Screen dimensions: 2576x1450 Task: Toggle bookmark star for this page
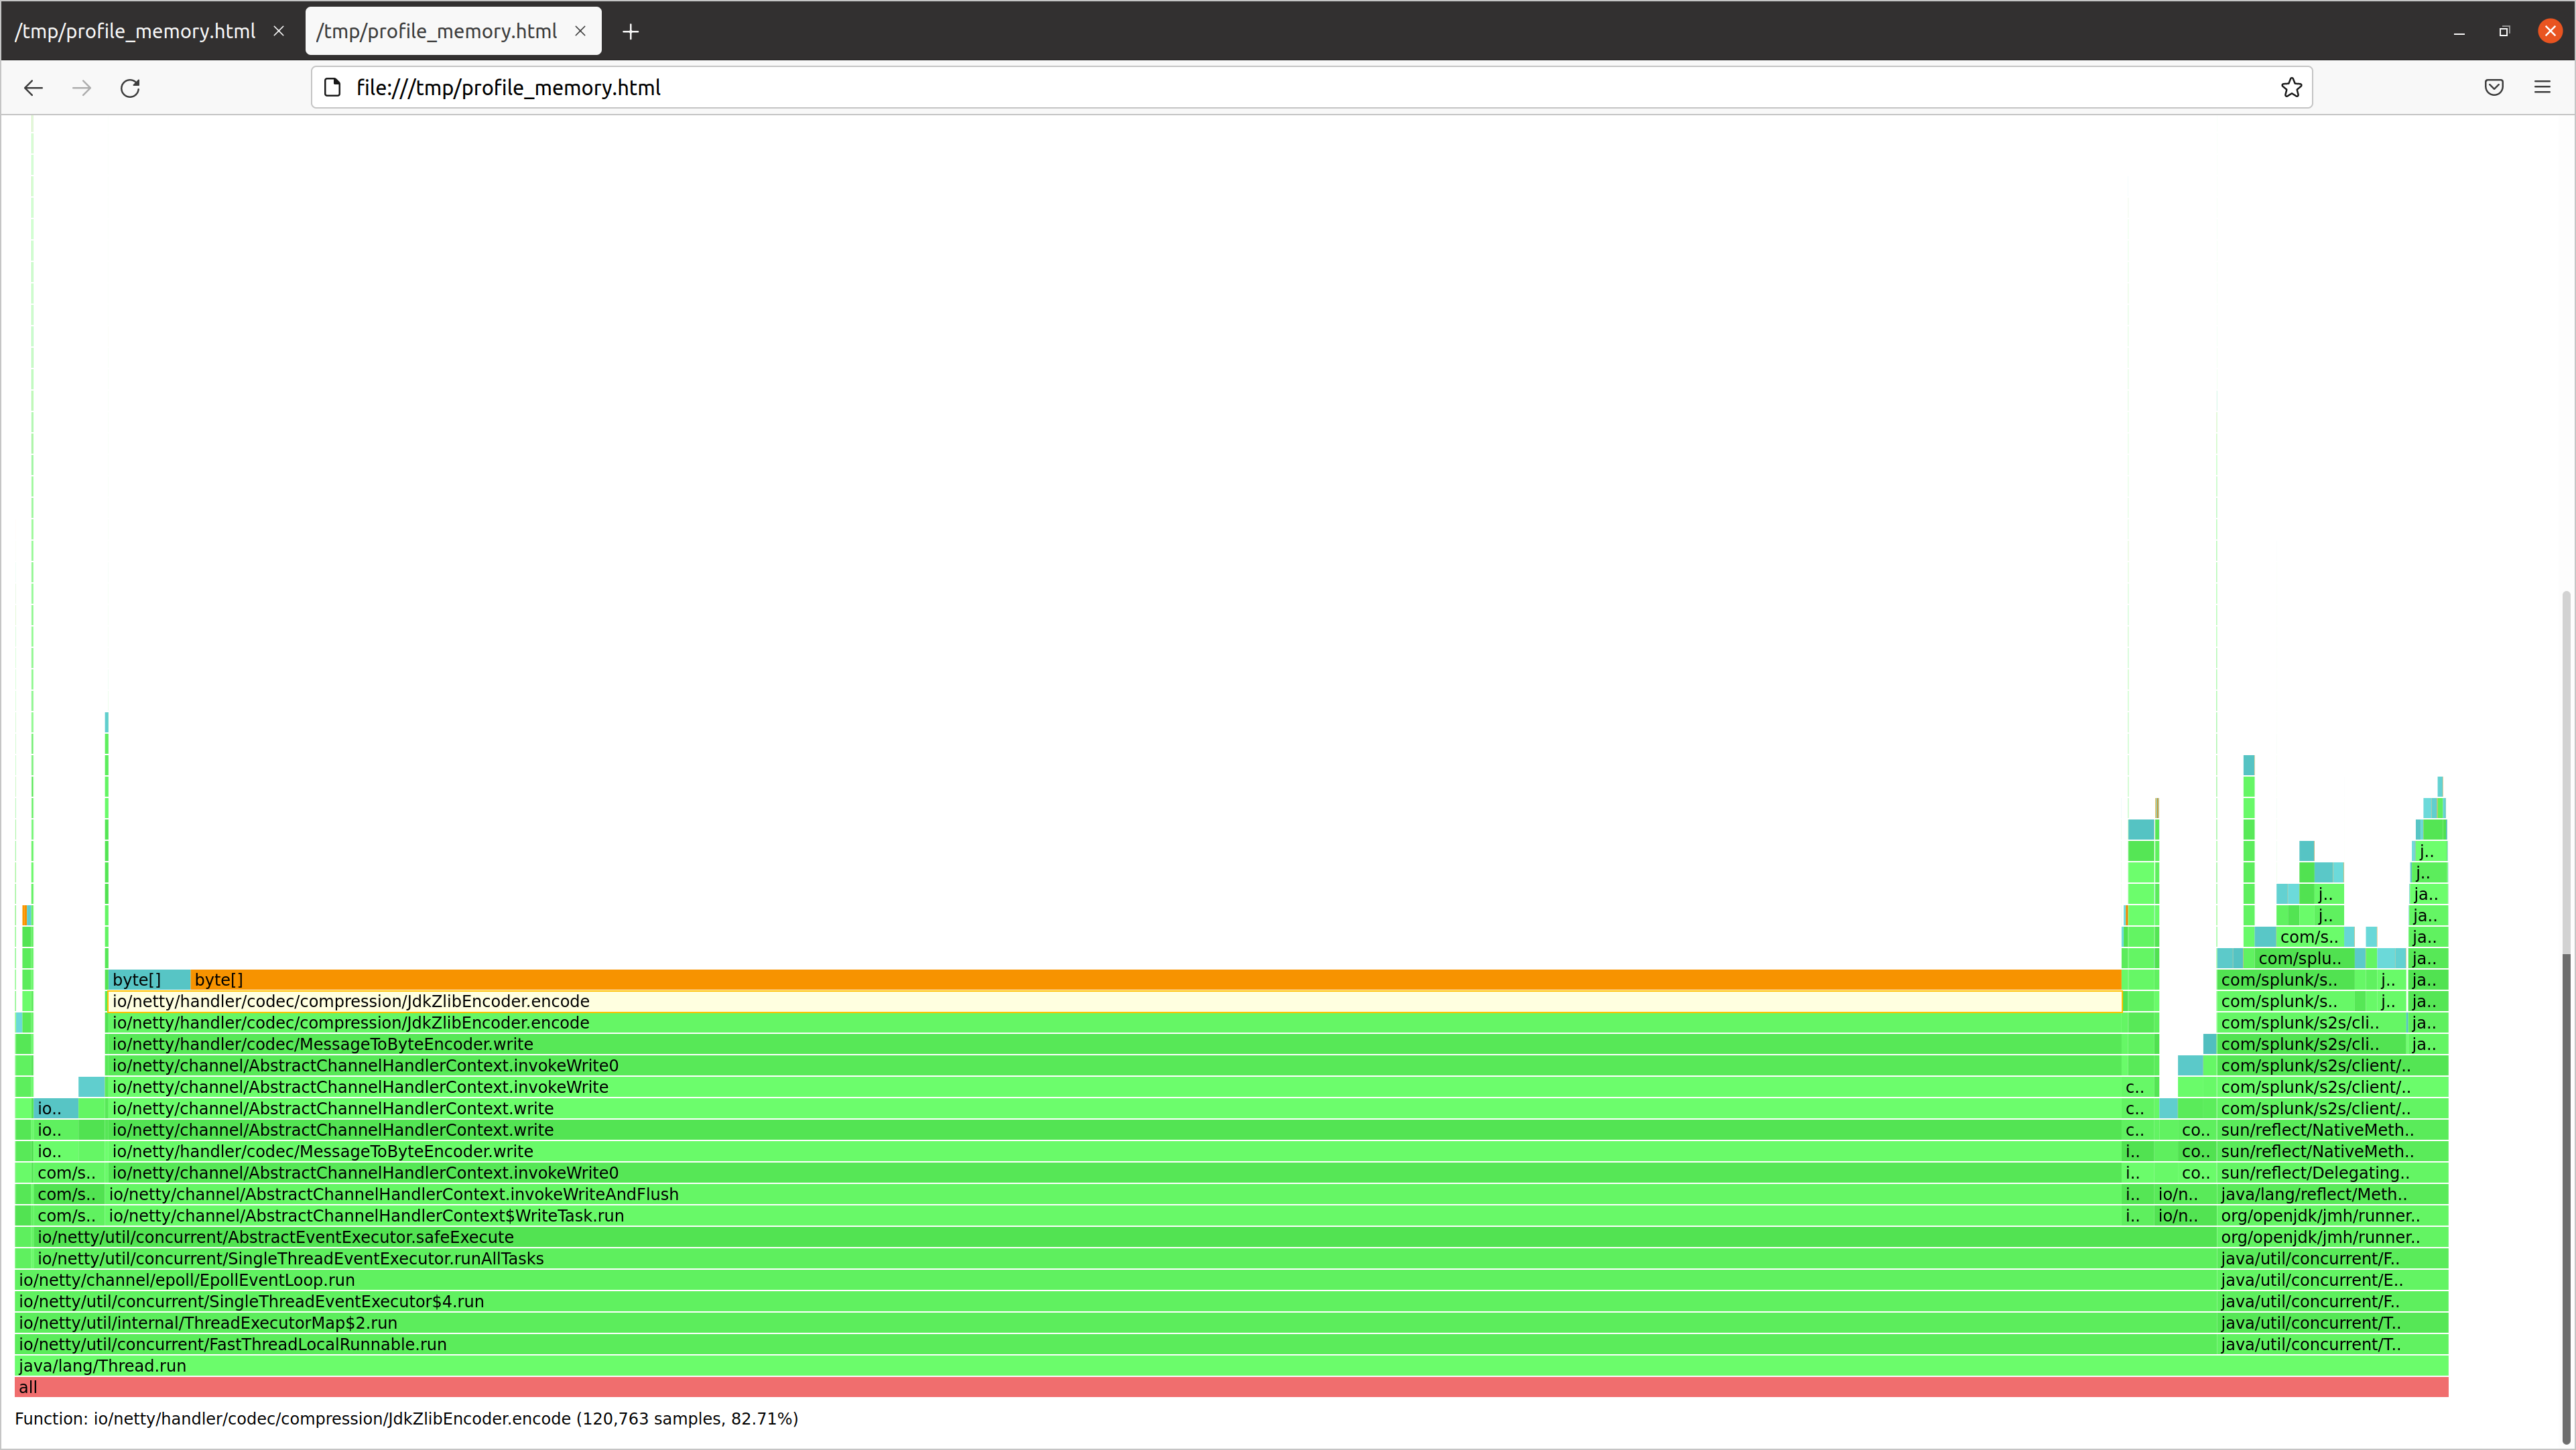(x=2292, y=87)
